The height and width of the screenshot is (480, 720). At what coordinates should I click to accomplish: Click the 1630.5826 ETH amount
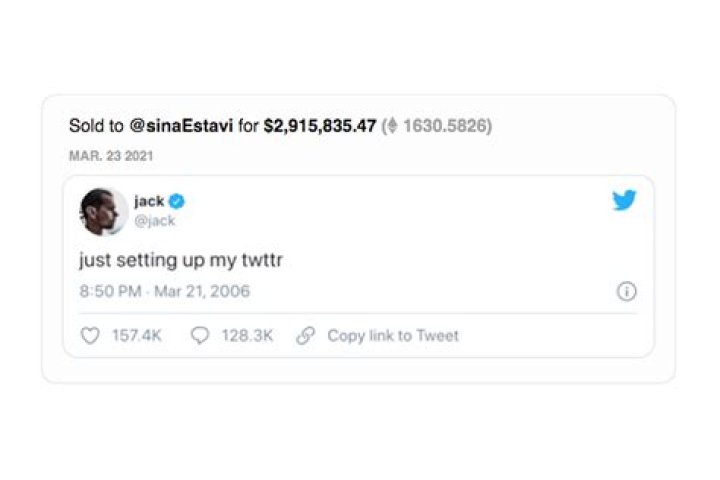[x=445, y=127]
